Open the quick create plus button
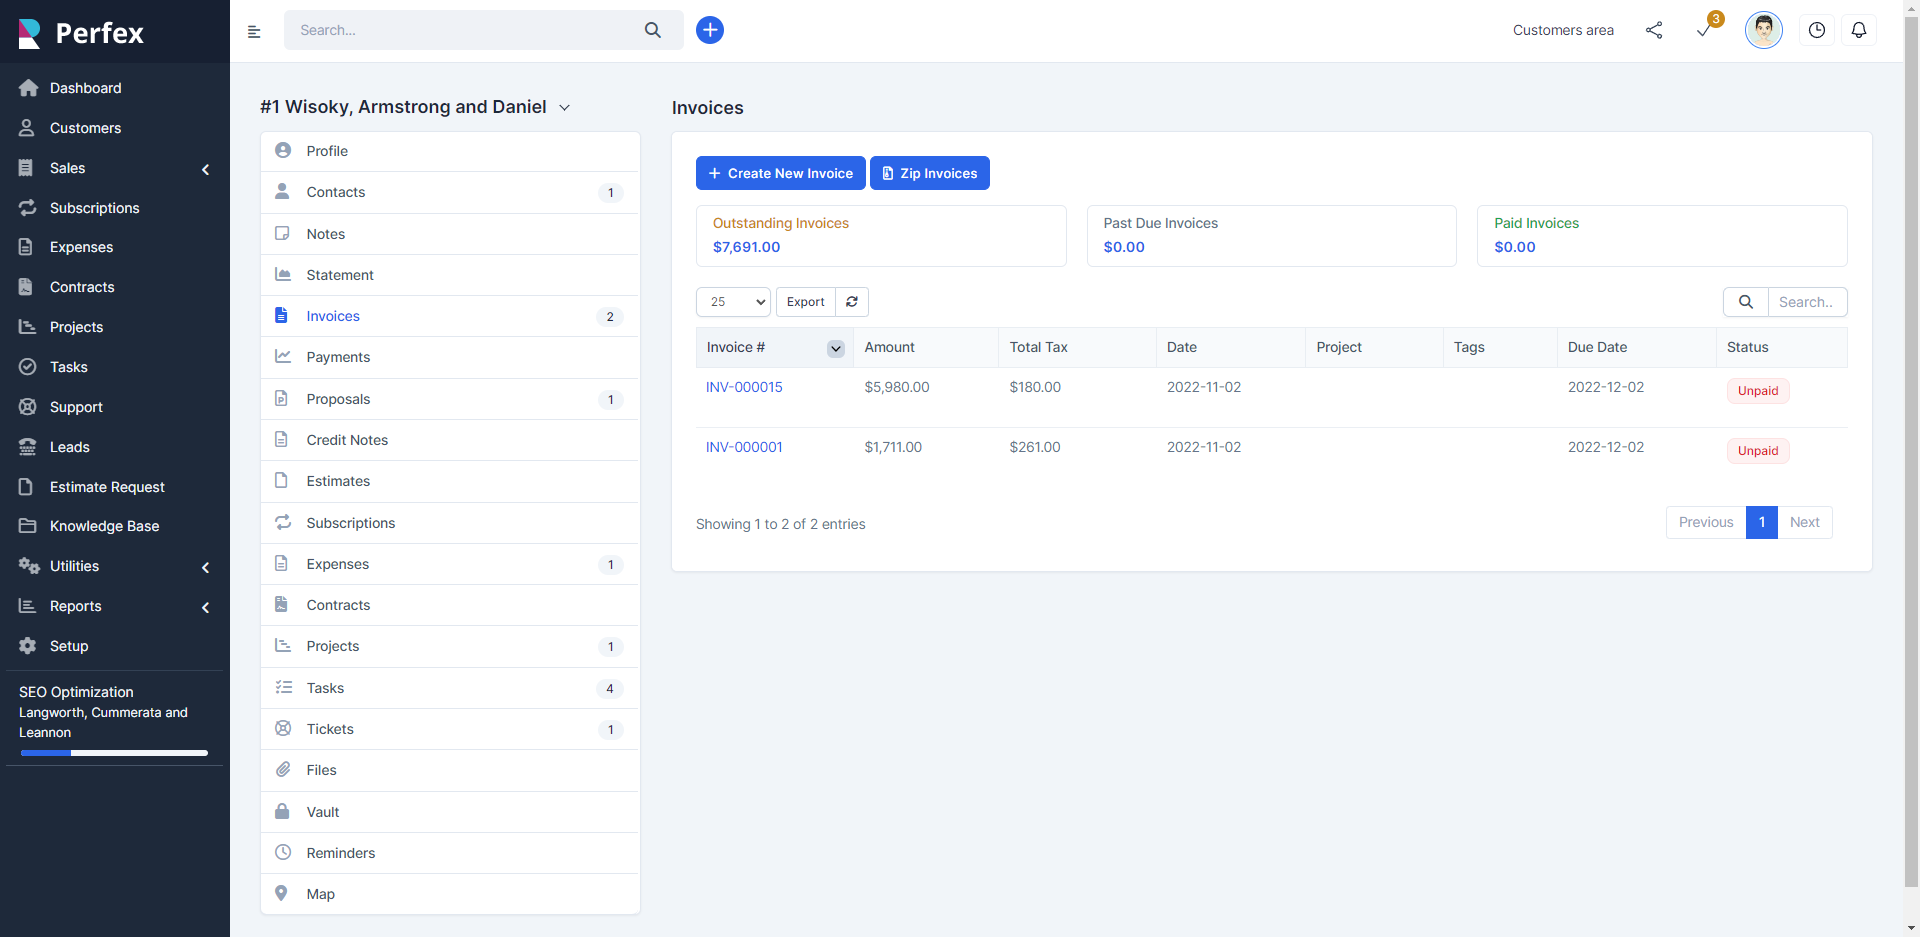This screenshot has height=937, width=1920. tap(710, 30)
